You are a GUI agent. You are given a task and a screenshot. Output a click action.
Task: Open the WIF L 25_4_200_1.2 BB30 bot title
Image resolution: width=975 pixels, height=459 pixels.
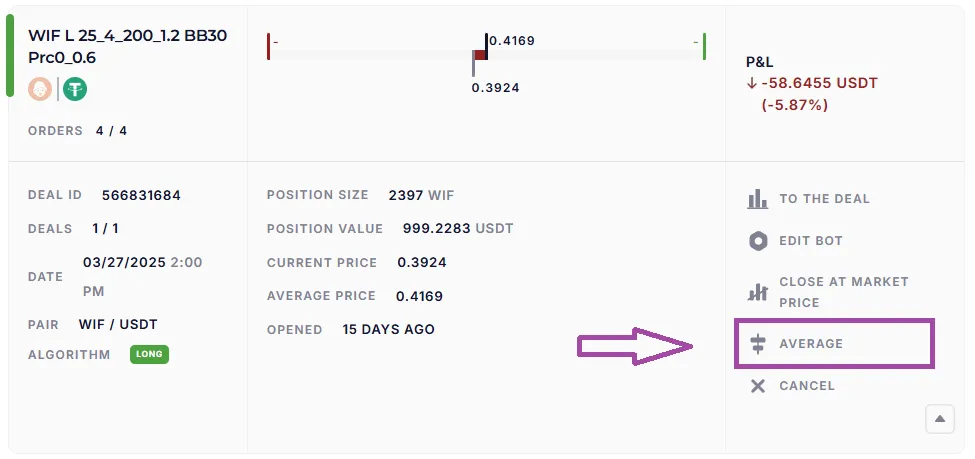127,47
